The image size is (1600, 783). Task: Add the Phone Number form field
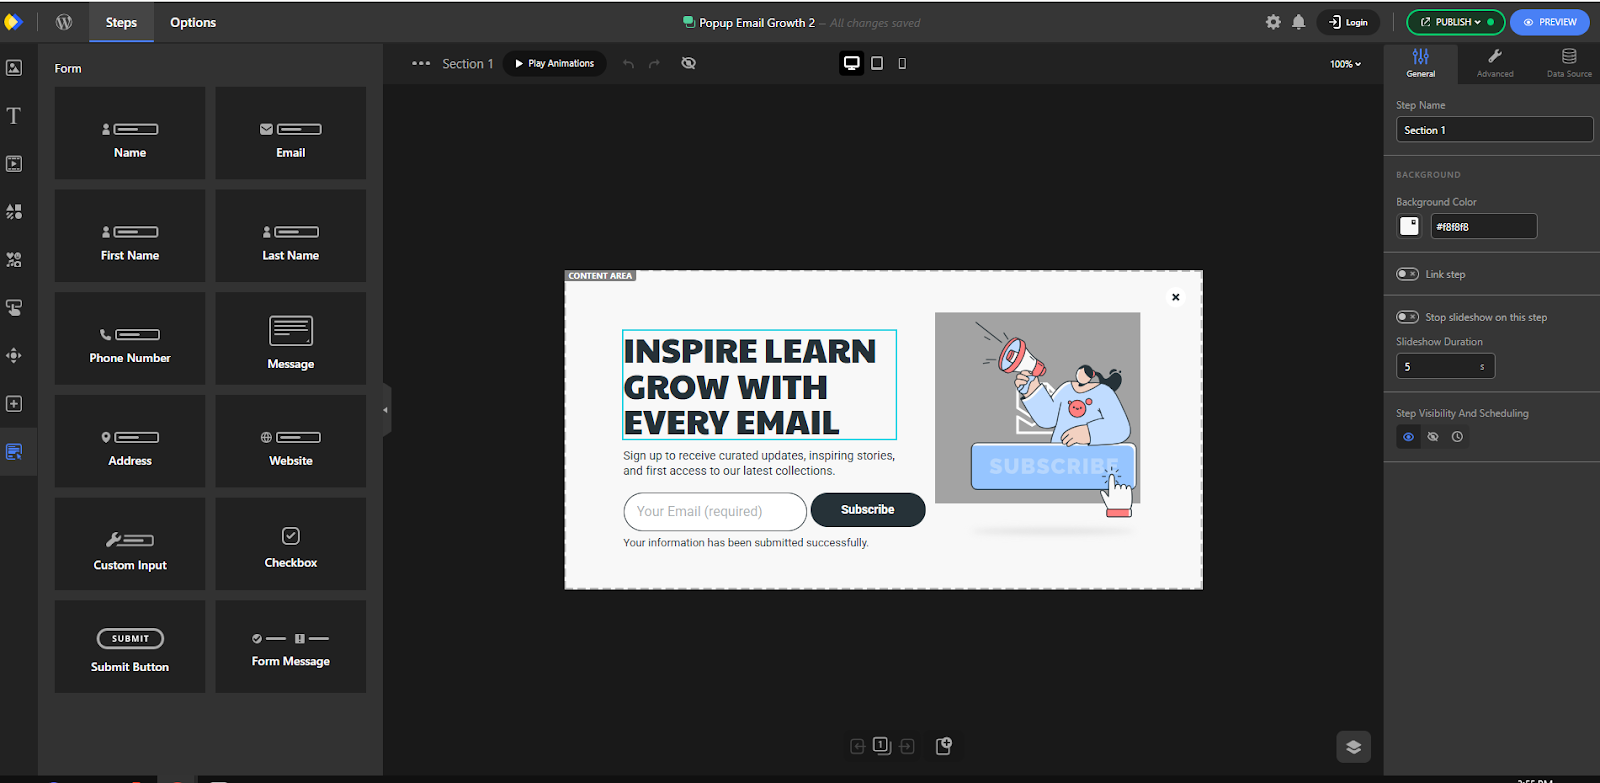point(130,339)
